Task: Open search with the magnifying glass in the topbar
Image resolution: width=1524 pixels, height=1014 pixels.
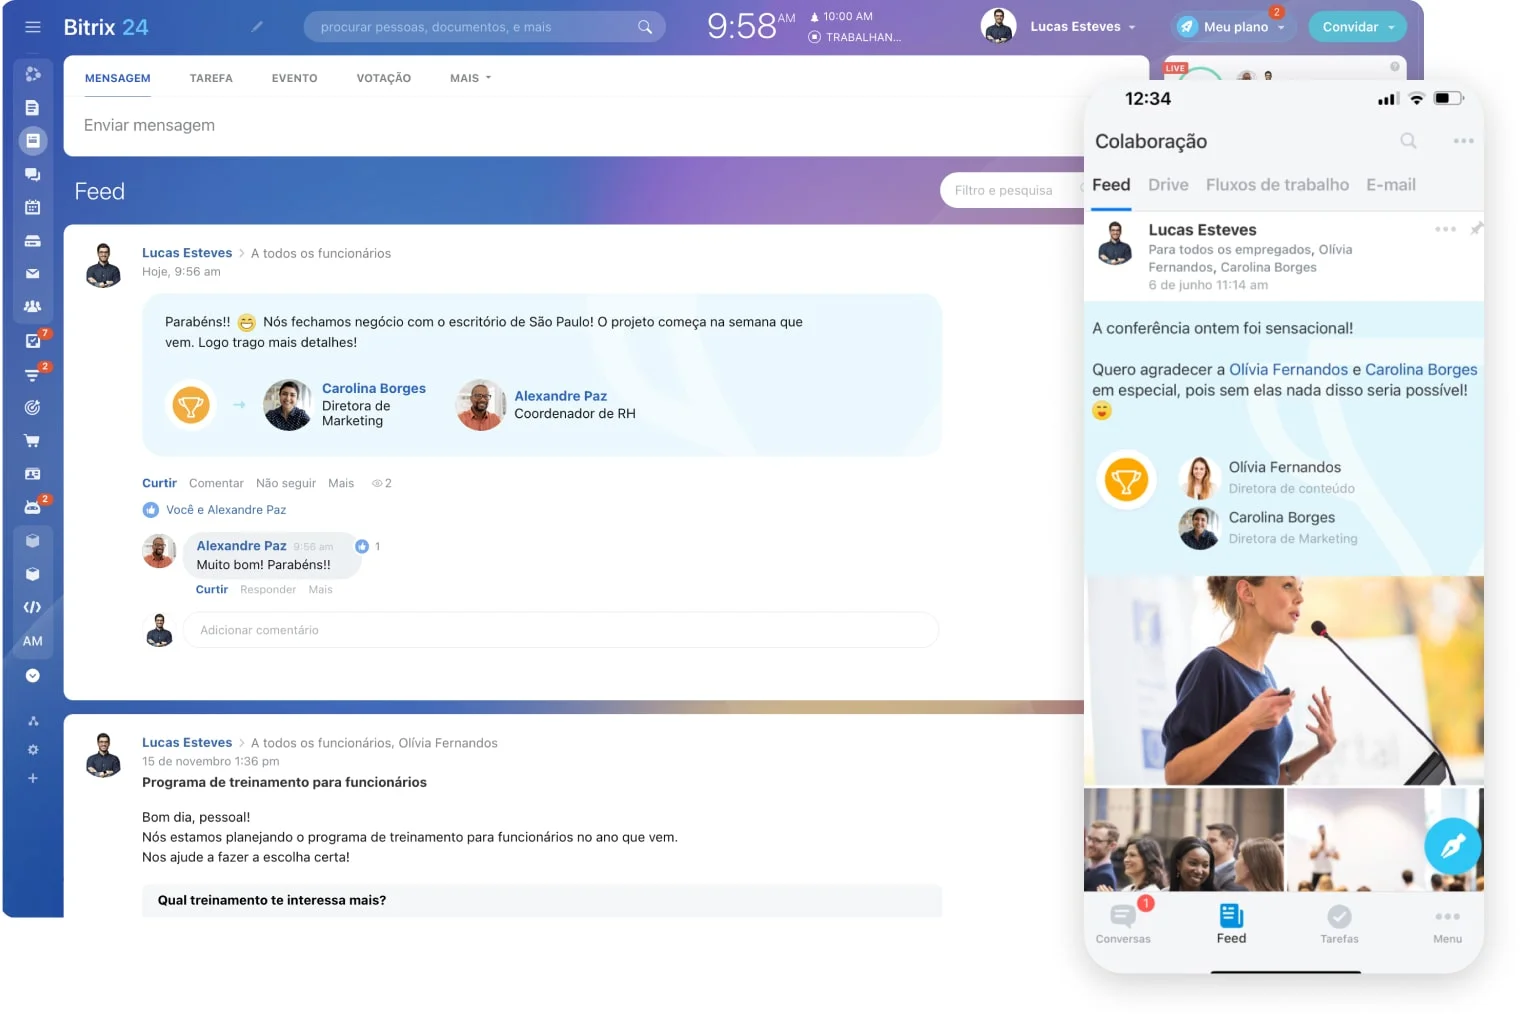Action: [x=644, y=26]
